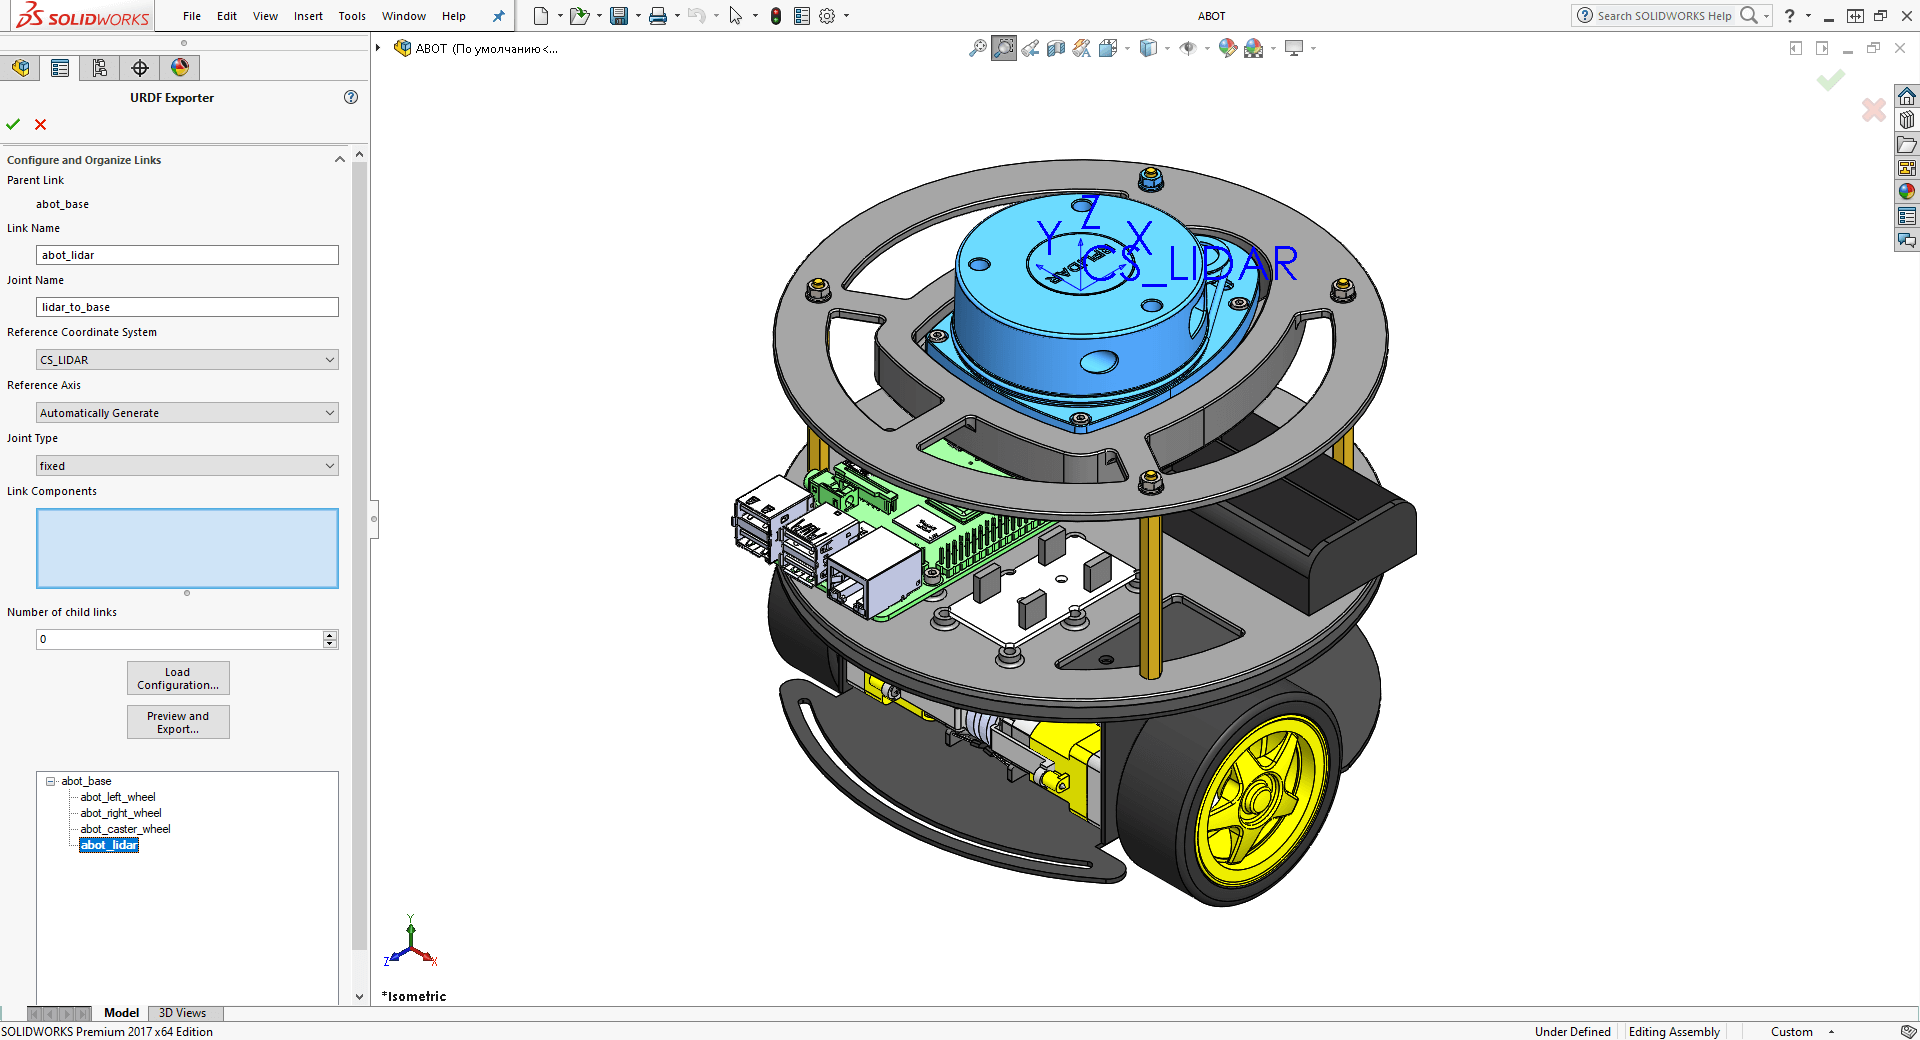Activate the Zoom to Area tool
Viewport: 1920px width, 1040px height.
[x=1003, y=48]
